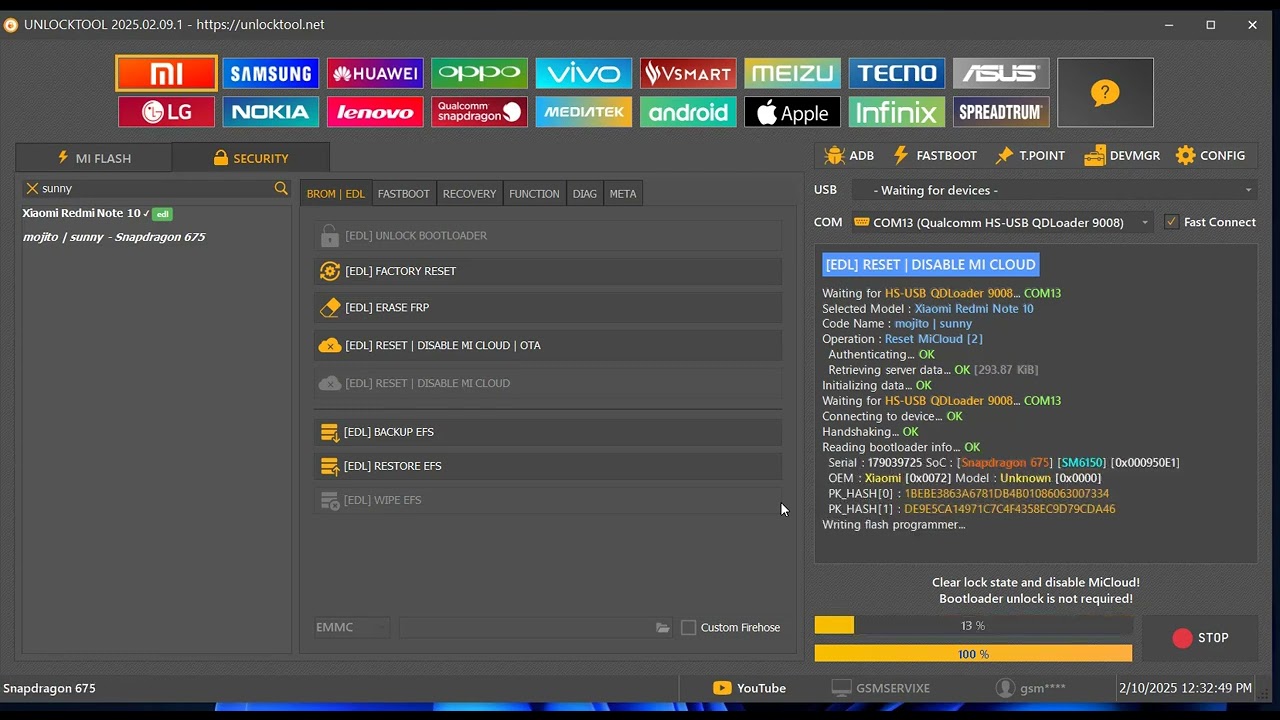Click the date and time display

pos(1185,688)
